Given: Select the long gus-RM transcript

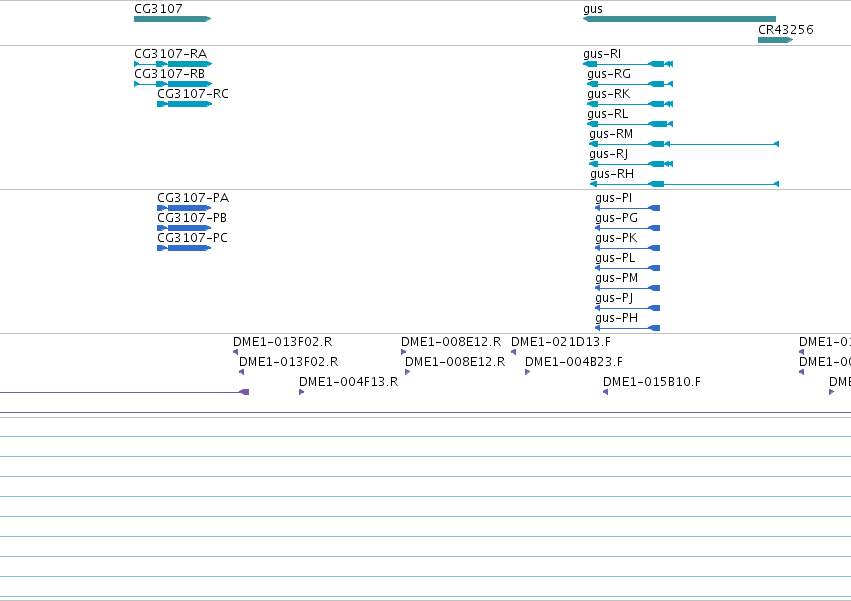Looking at the screenshot, I should coord(684,144).
